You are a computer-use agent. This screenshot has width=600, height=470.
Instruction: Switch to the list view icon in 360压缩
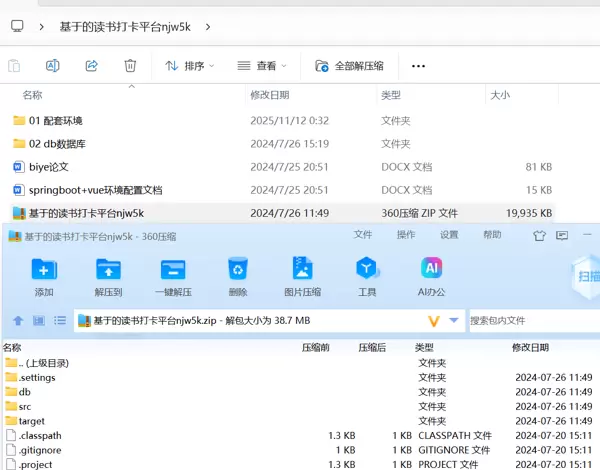(x=61, y=321)
